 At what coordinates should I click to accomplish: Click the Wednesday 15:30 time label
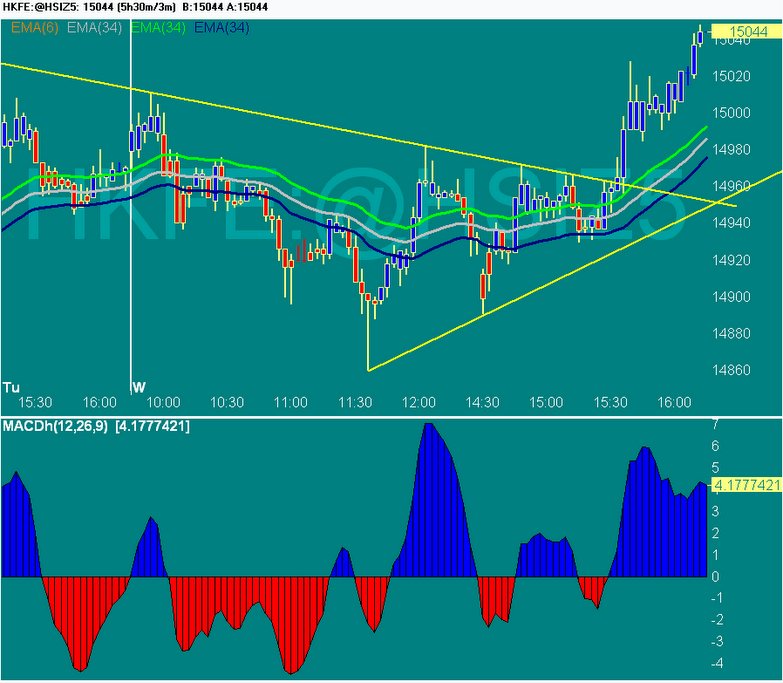coord(610,402)
